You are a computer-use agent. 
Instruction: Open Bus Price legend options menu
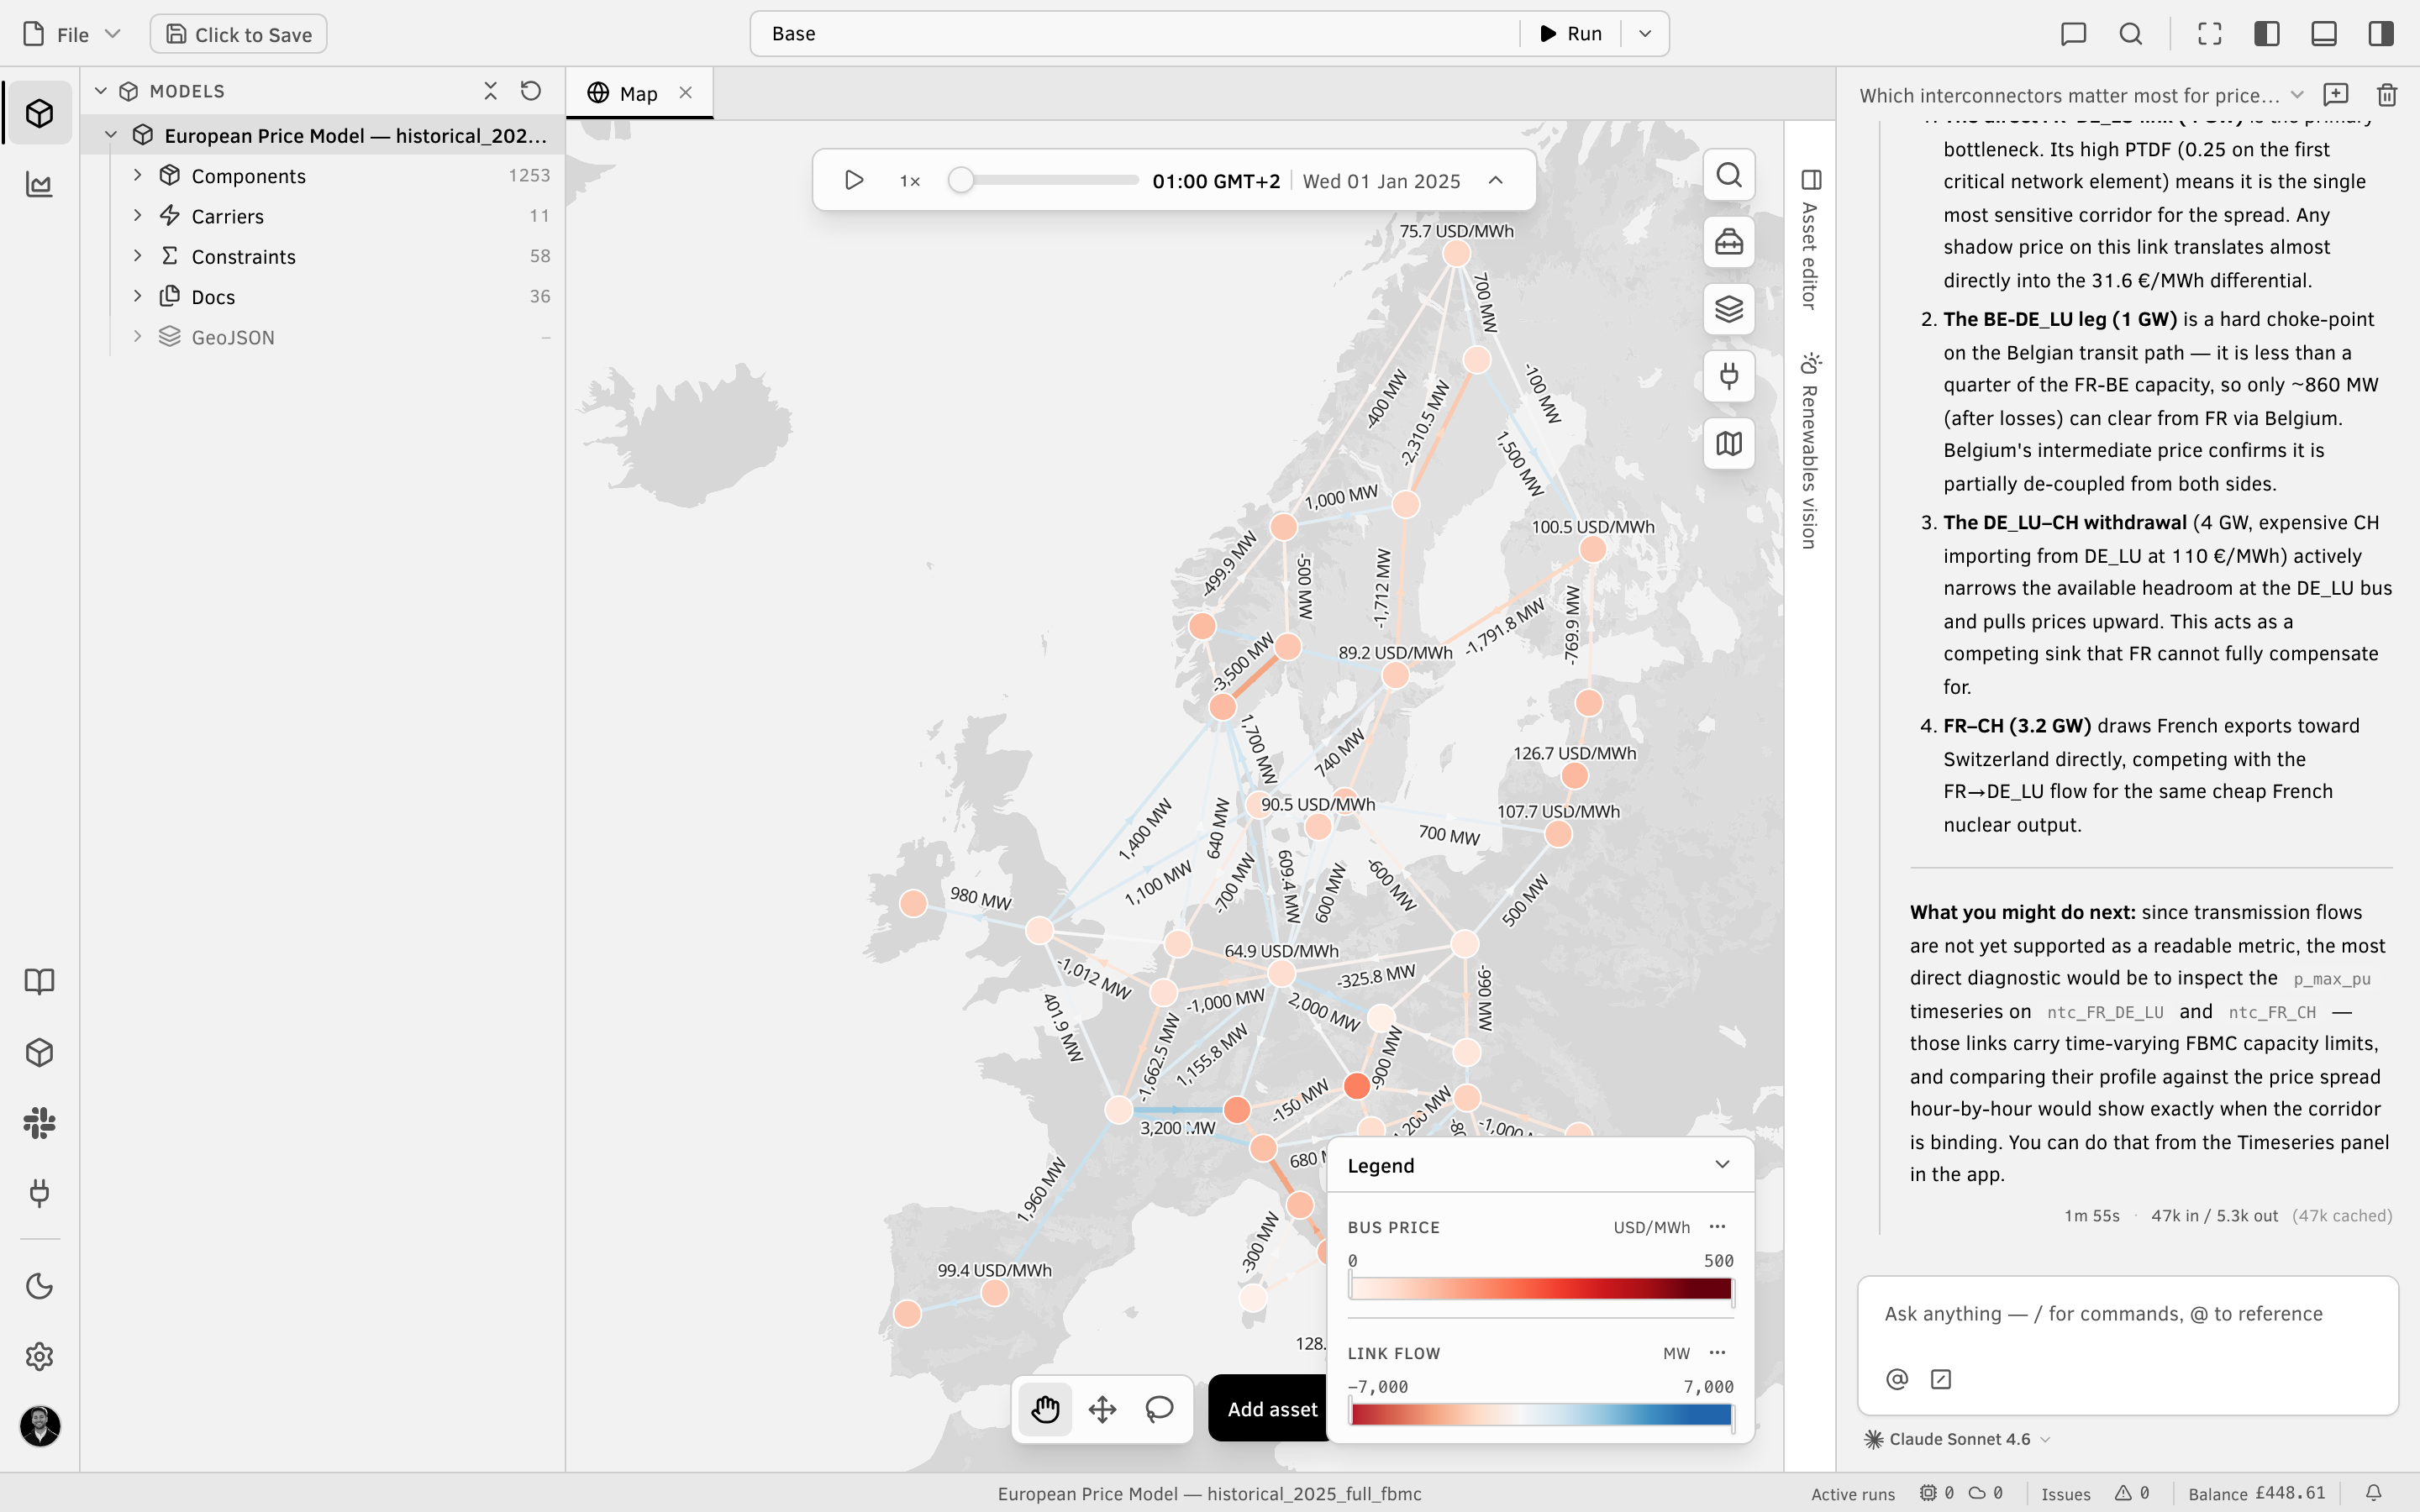1718,1227
